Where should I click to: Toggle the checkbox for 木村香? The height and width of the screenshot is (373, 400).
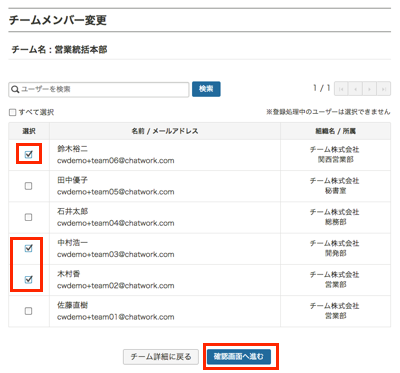(29, 279)
